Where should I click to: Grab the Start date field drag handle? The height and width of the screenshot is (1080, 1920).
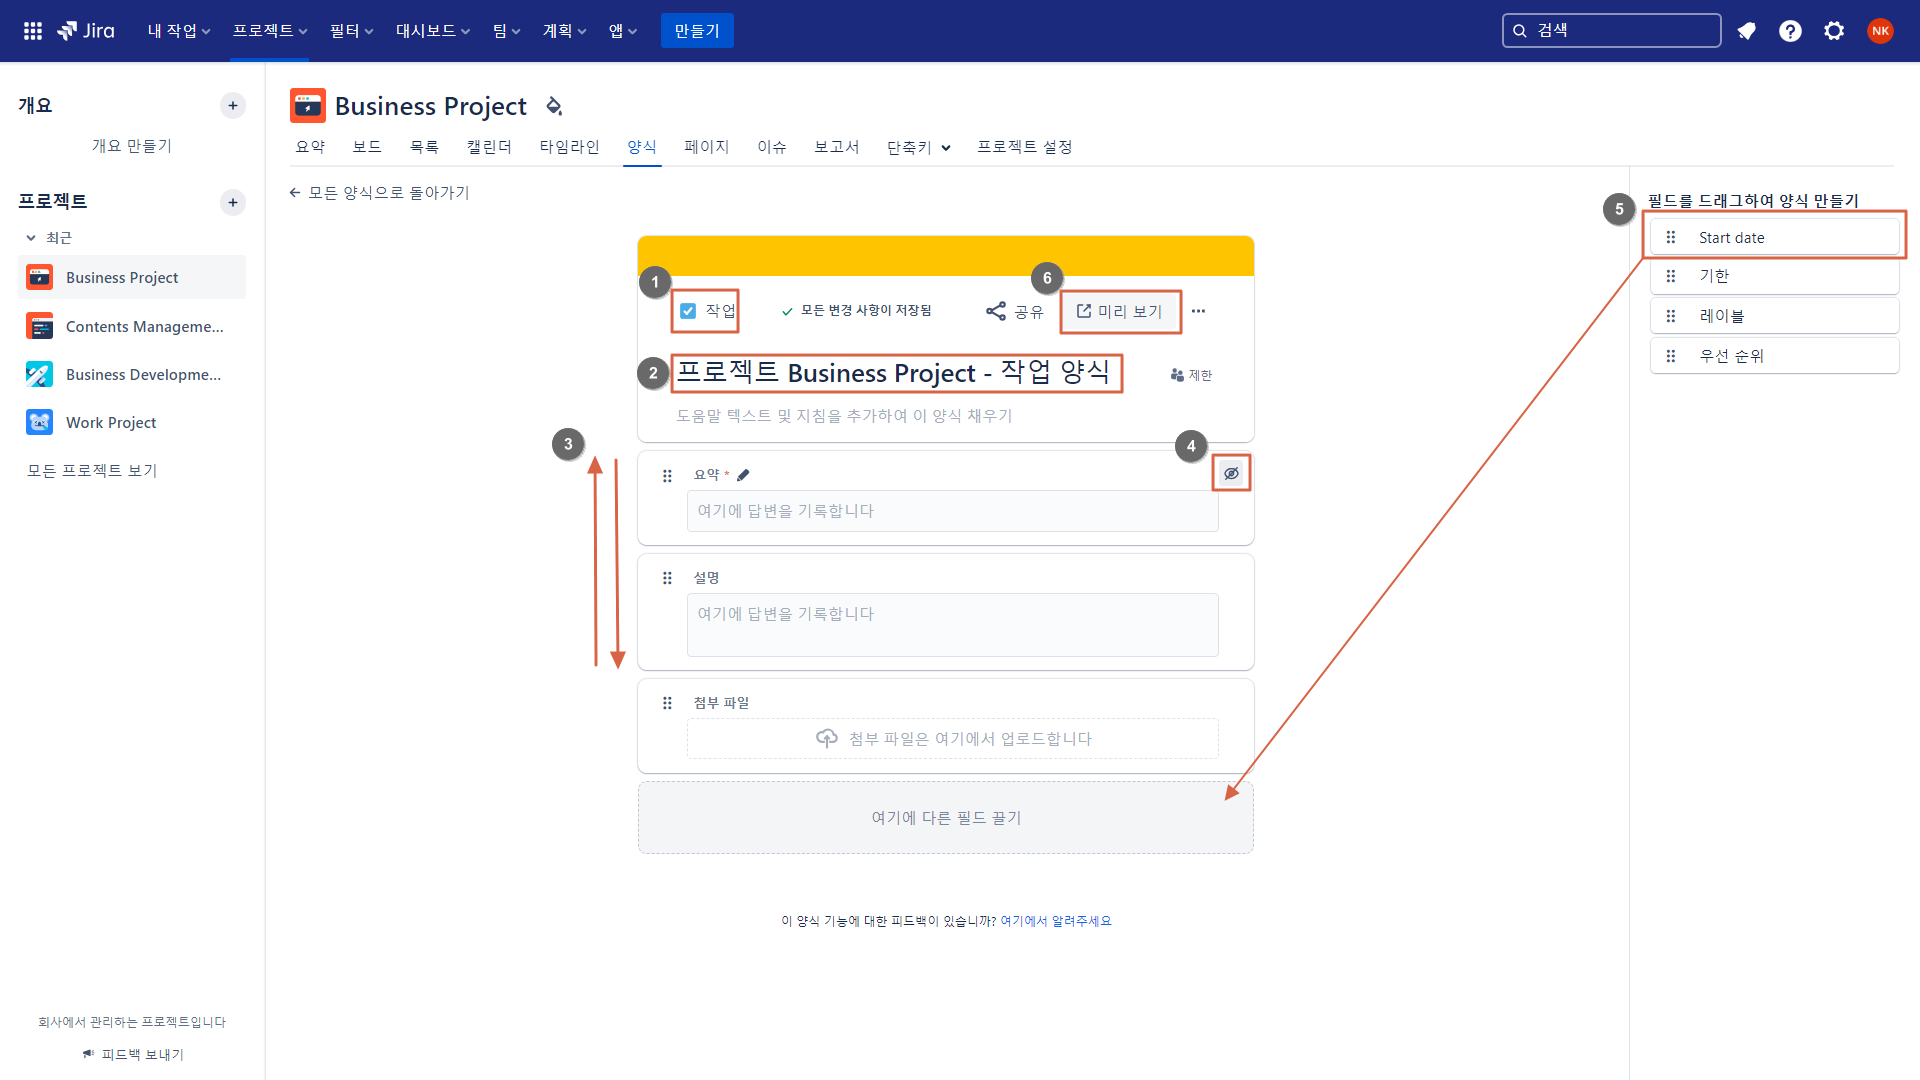pyautogui.click(x=1671, y=237)
